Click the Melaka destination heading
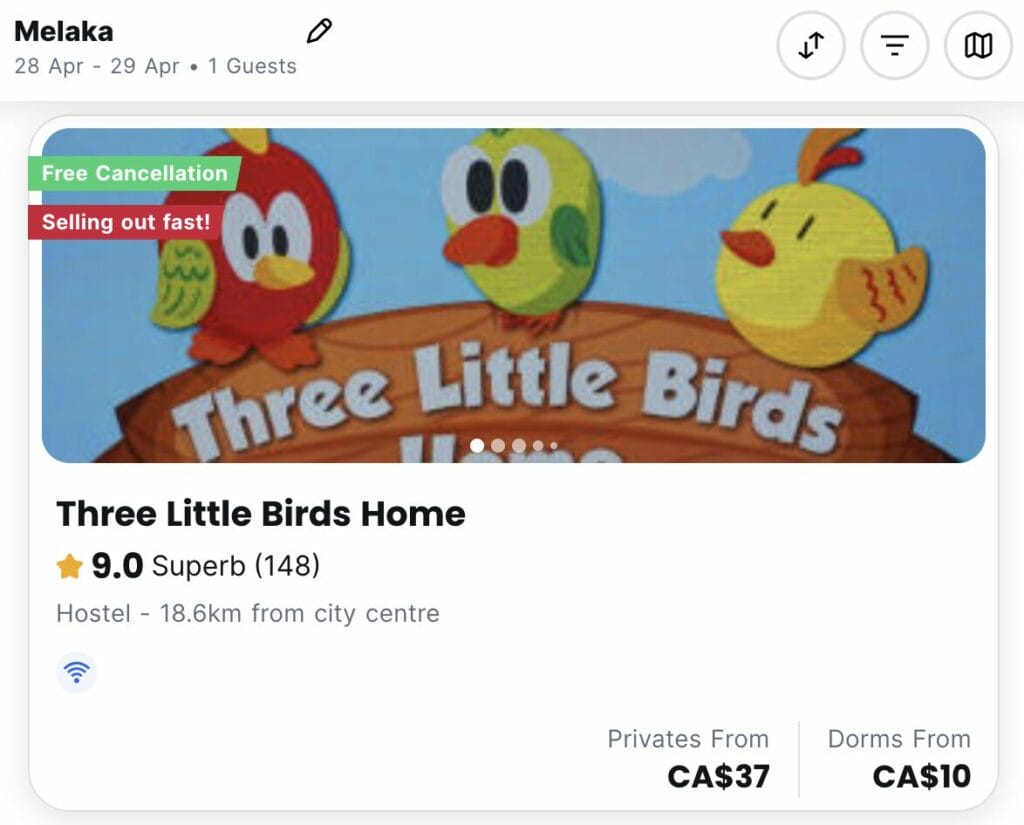This screenshot has height=825, width=1024. (x=63, y=31)
